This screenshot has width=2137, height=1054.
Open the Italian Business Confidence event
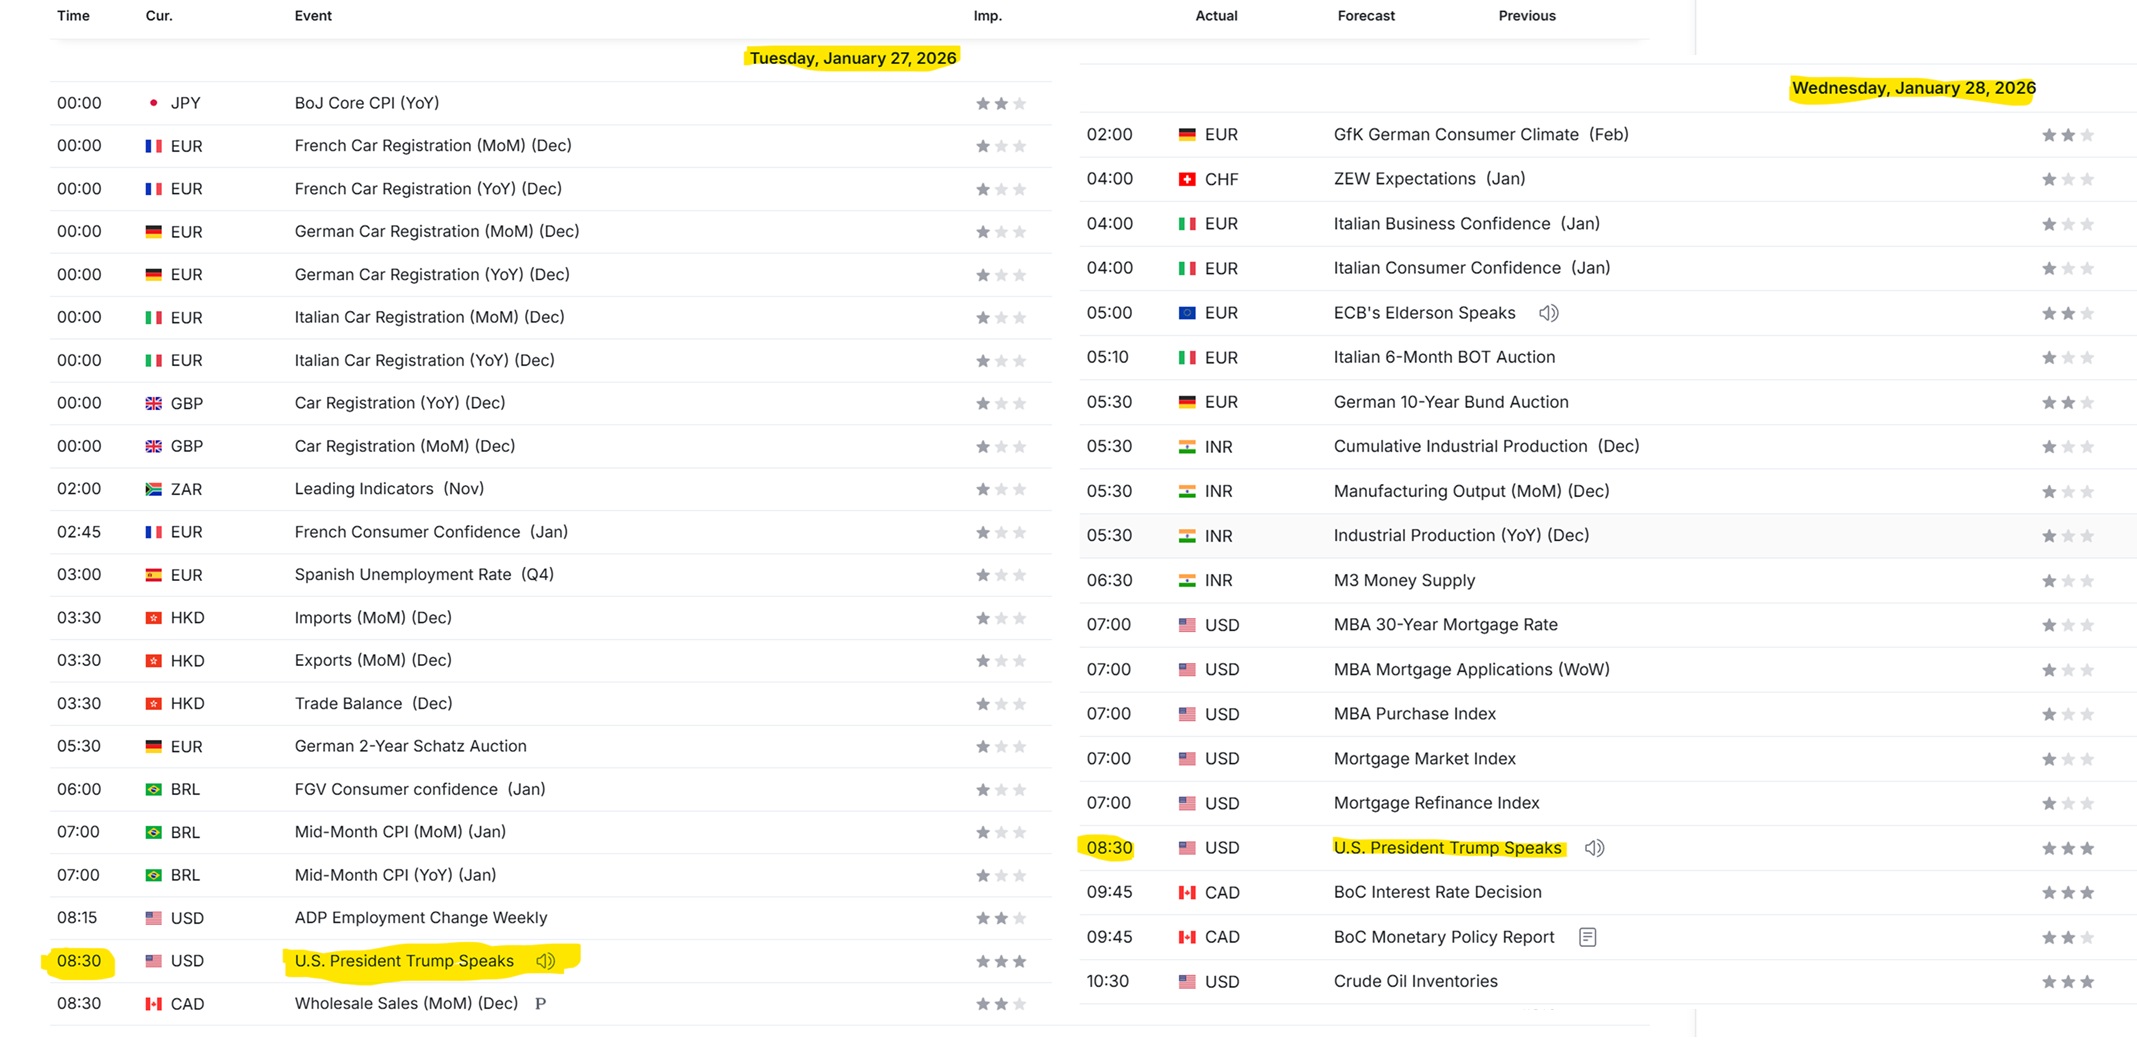coord(1467,224)
